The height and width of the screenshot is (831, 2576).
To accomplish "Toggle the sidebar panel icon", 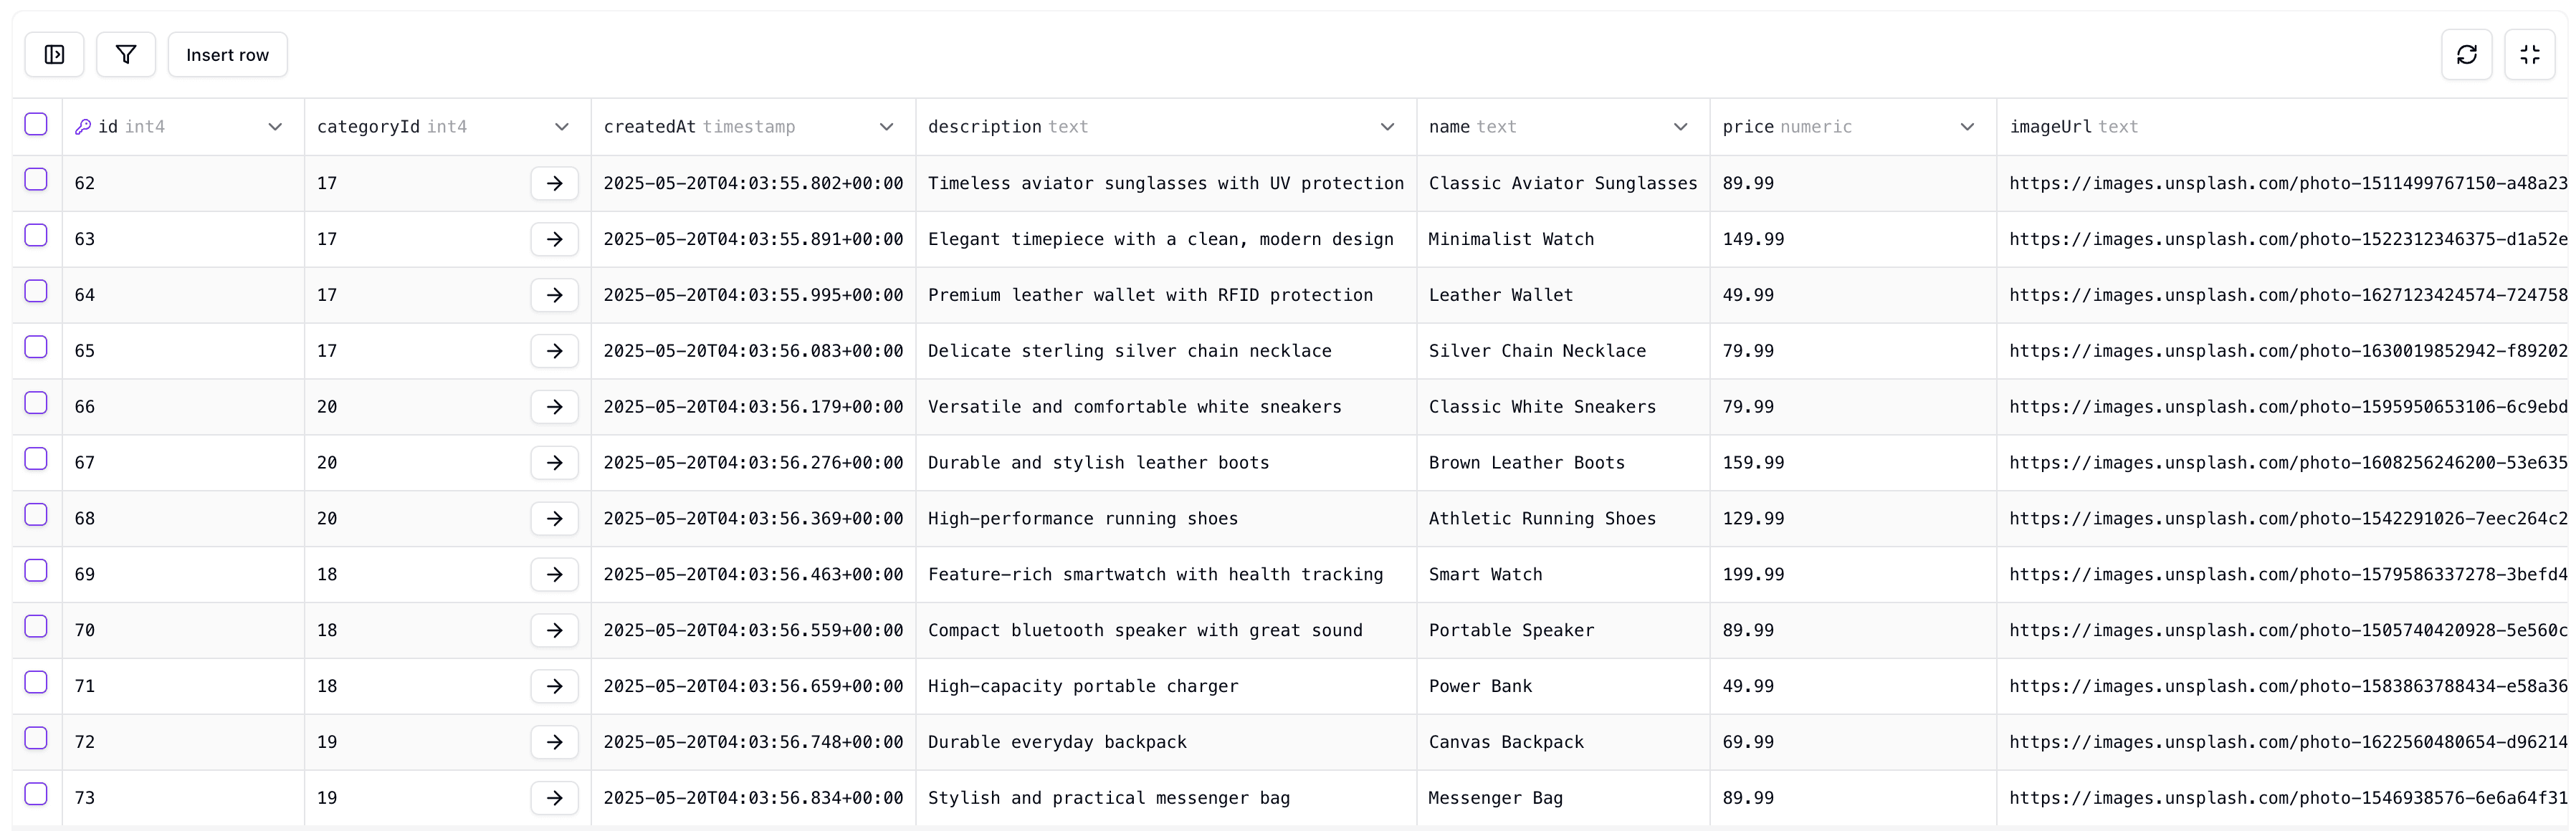I will (54, 55).
